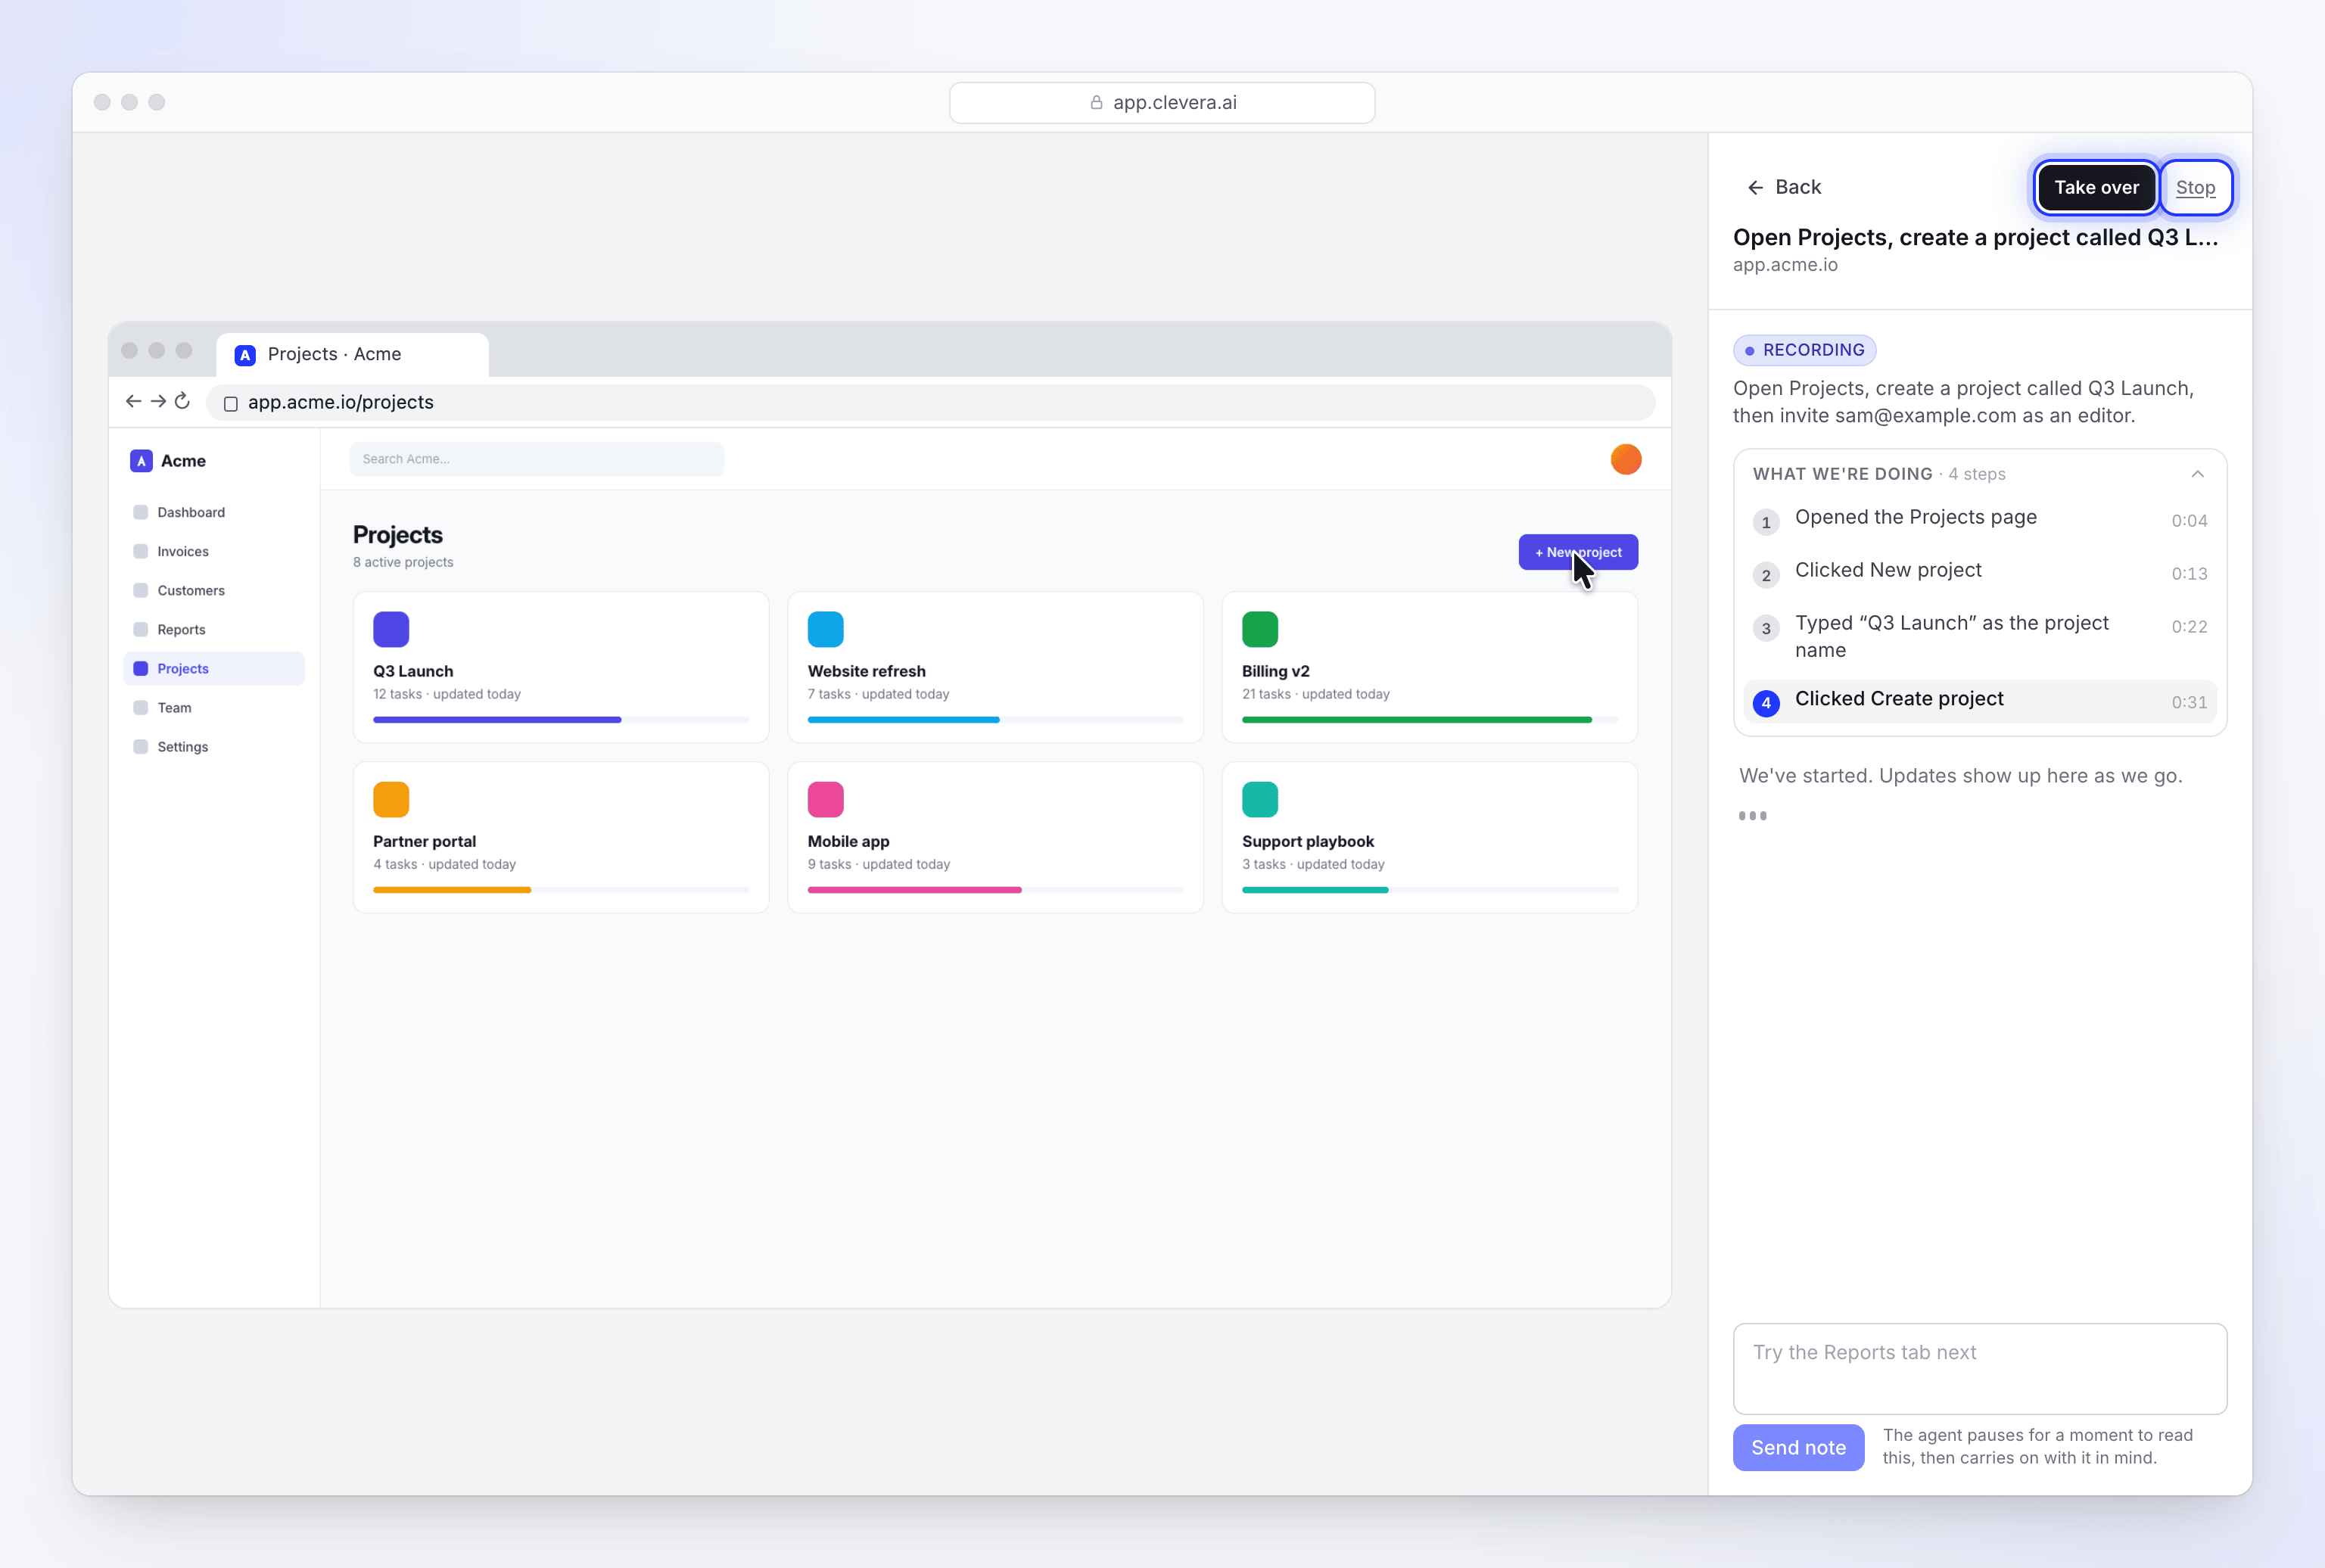Click the Q3 Launch progress bar
The width and height of the screenshot is (2325, 1568).
561,719
